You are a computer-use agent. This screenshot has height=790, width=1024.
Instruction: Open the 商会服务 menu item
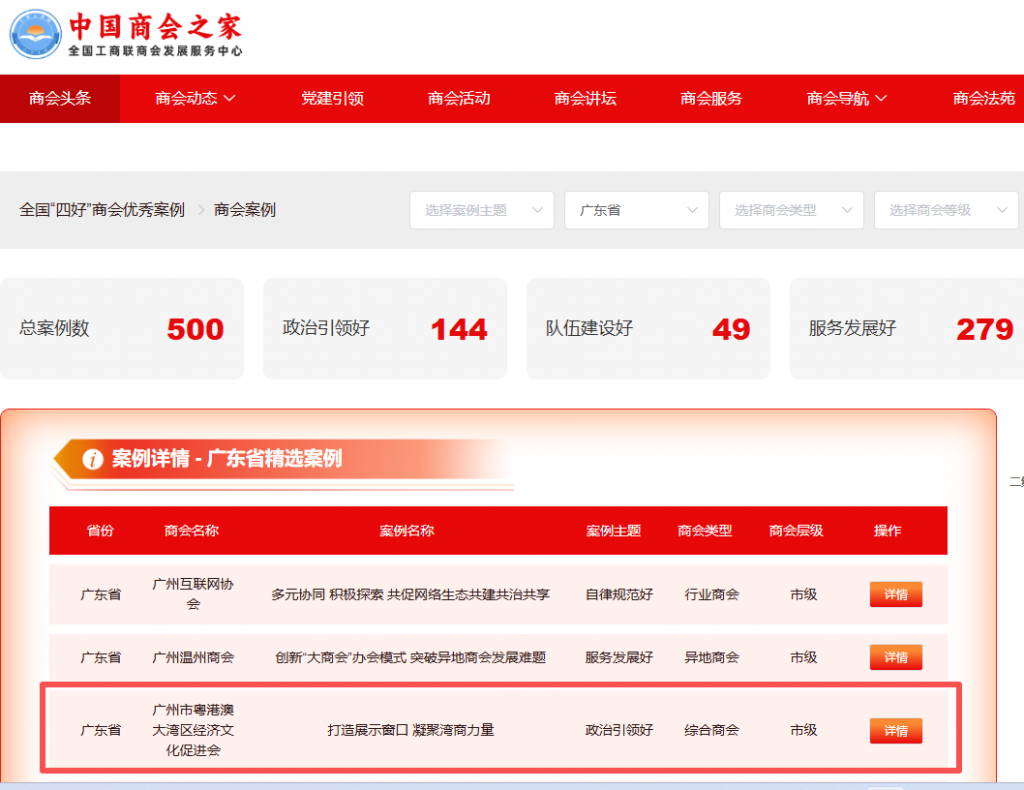[x=711, y=98]
